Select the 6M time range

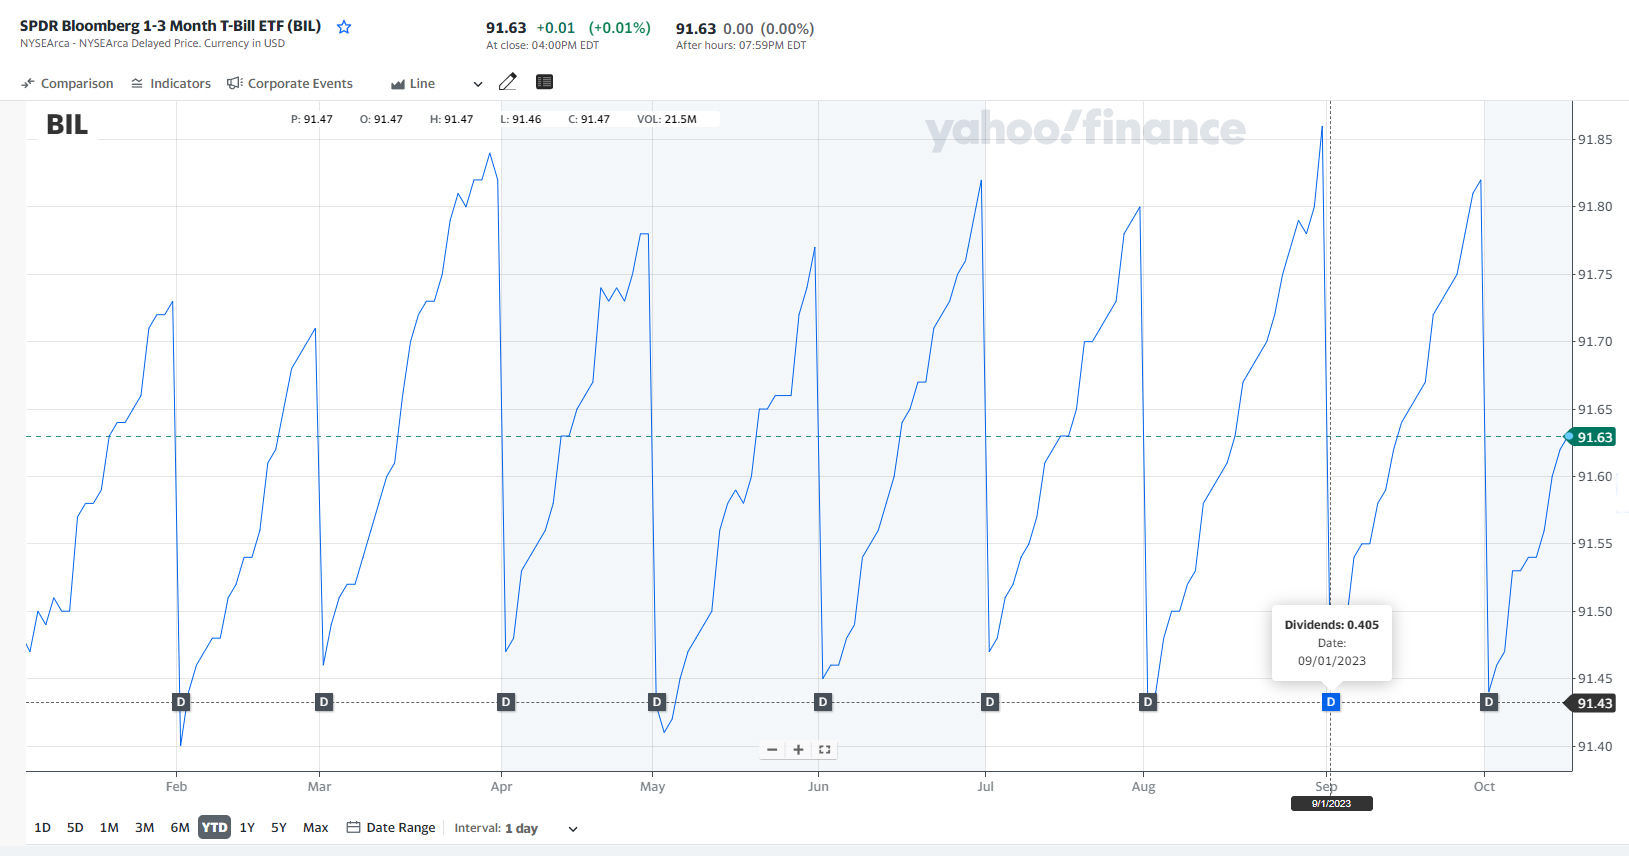click(180, 827)
